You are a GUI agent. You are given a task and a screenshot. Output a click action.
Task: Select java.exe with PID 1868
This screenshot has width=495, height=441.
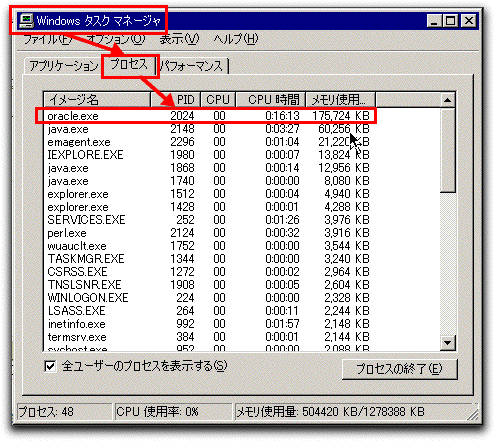pyautogui.click(x=208, y=168)
